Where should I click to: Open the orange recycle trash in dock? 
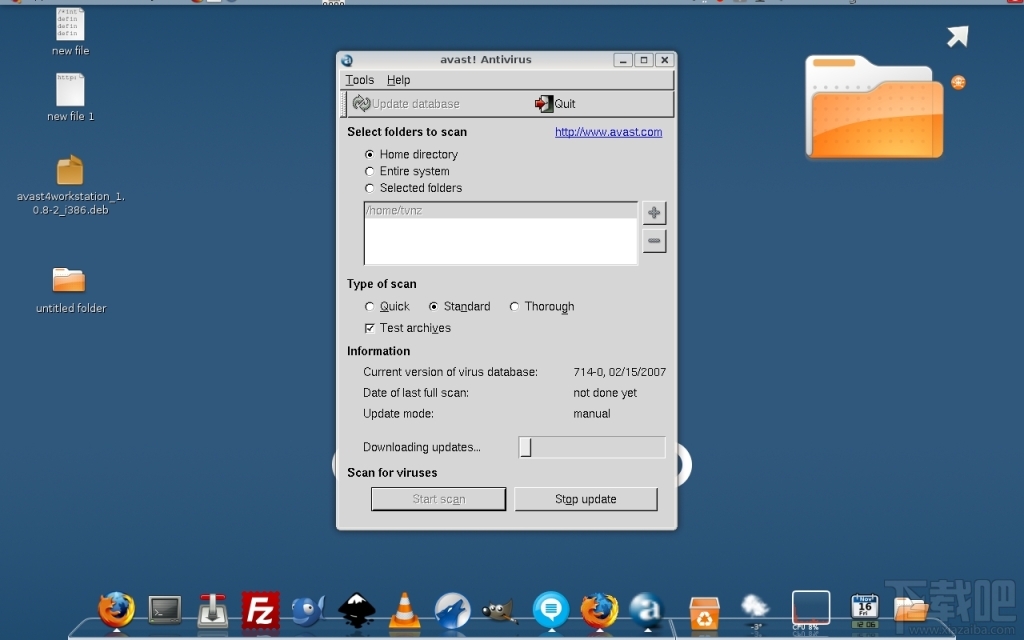click(x=705, y=613)
